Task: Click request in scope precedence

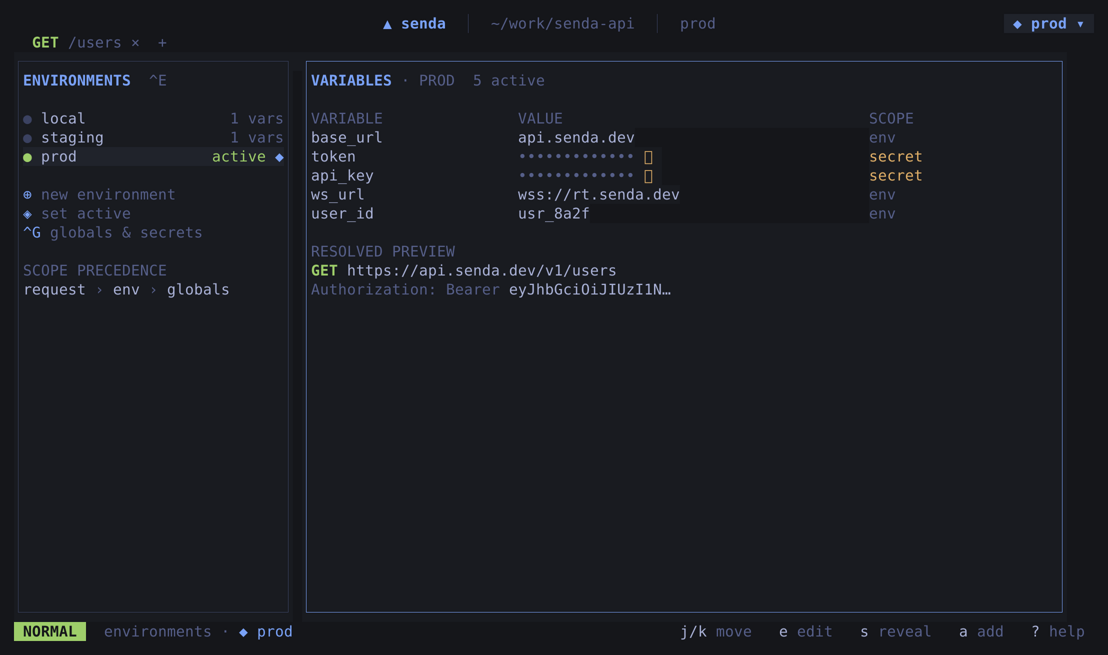Action: (x=54, y=290)
